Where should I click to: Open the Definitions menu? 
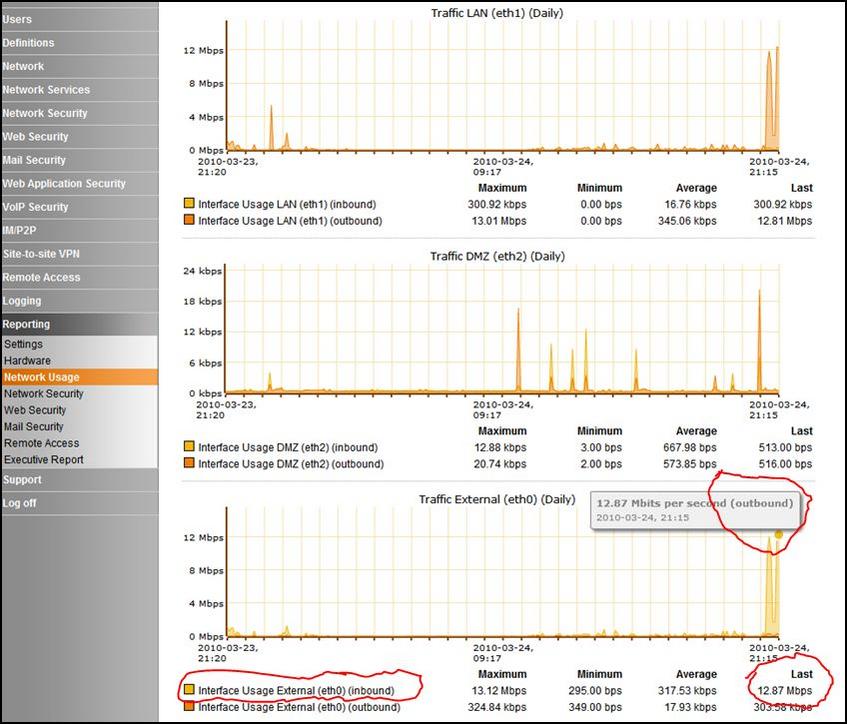[x=28, y=43]
